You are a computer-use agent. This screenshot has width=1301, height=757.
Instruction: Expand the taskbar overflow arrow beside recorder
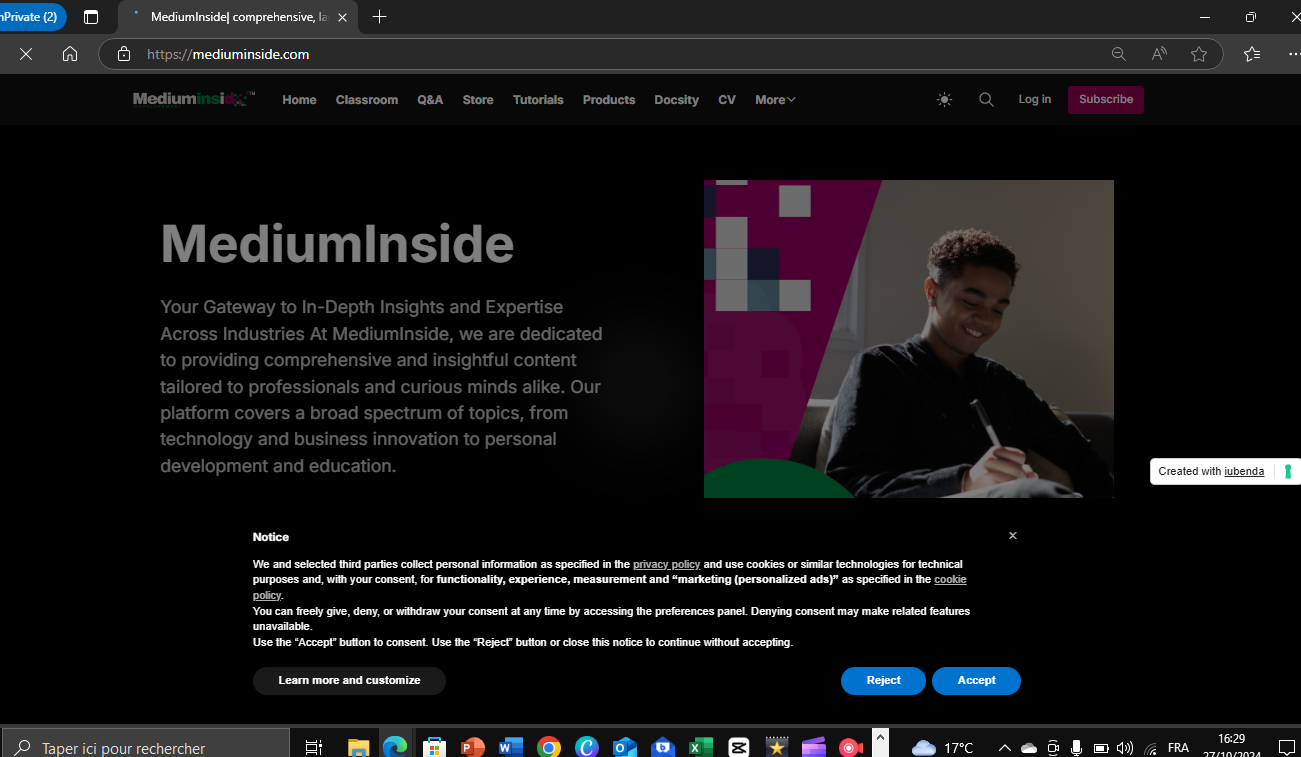click(x=880, y=741)
